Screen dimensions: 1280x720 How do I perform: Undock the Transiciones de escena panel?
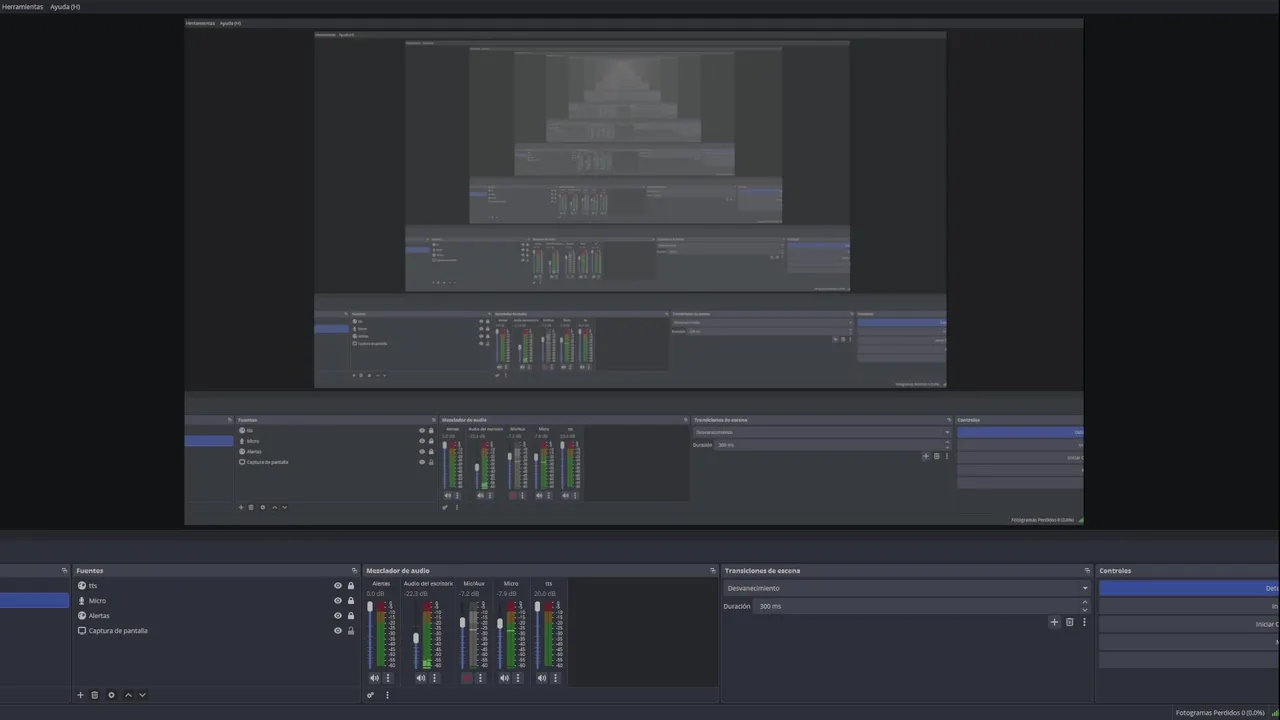point(1088,571)
